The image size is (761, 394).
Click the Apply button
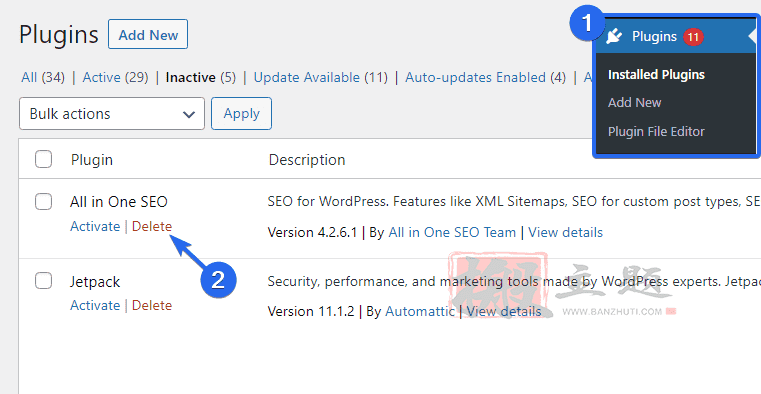point(241,114)
